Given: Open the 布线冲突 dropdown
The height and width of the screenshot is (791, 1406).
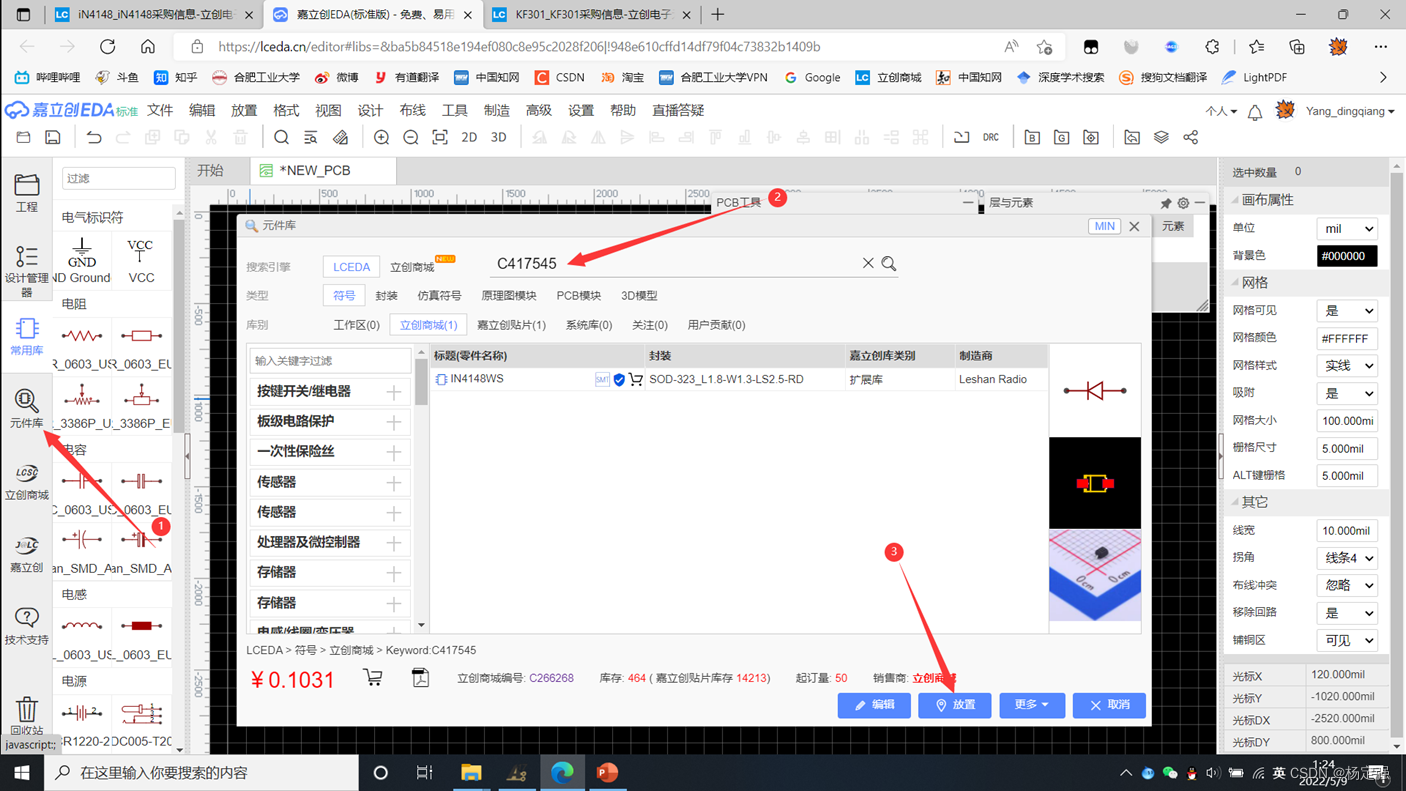Looking at the screenshot, I should tap(1347, 585).
